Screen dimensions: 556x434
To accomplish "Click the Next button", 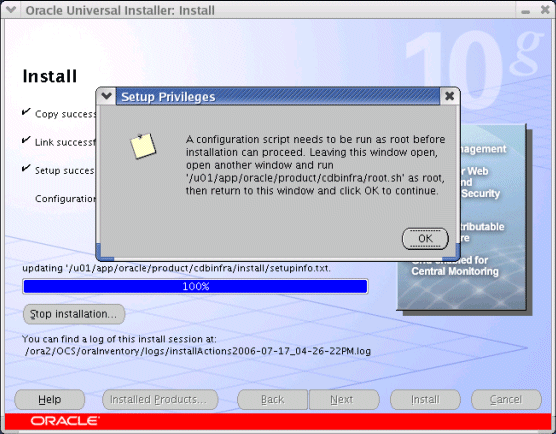I will pyautogui.click(x=344, y=400).
